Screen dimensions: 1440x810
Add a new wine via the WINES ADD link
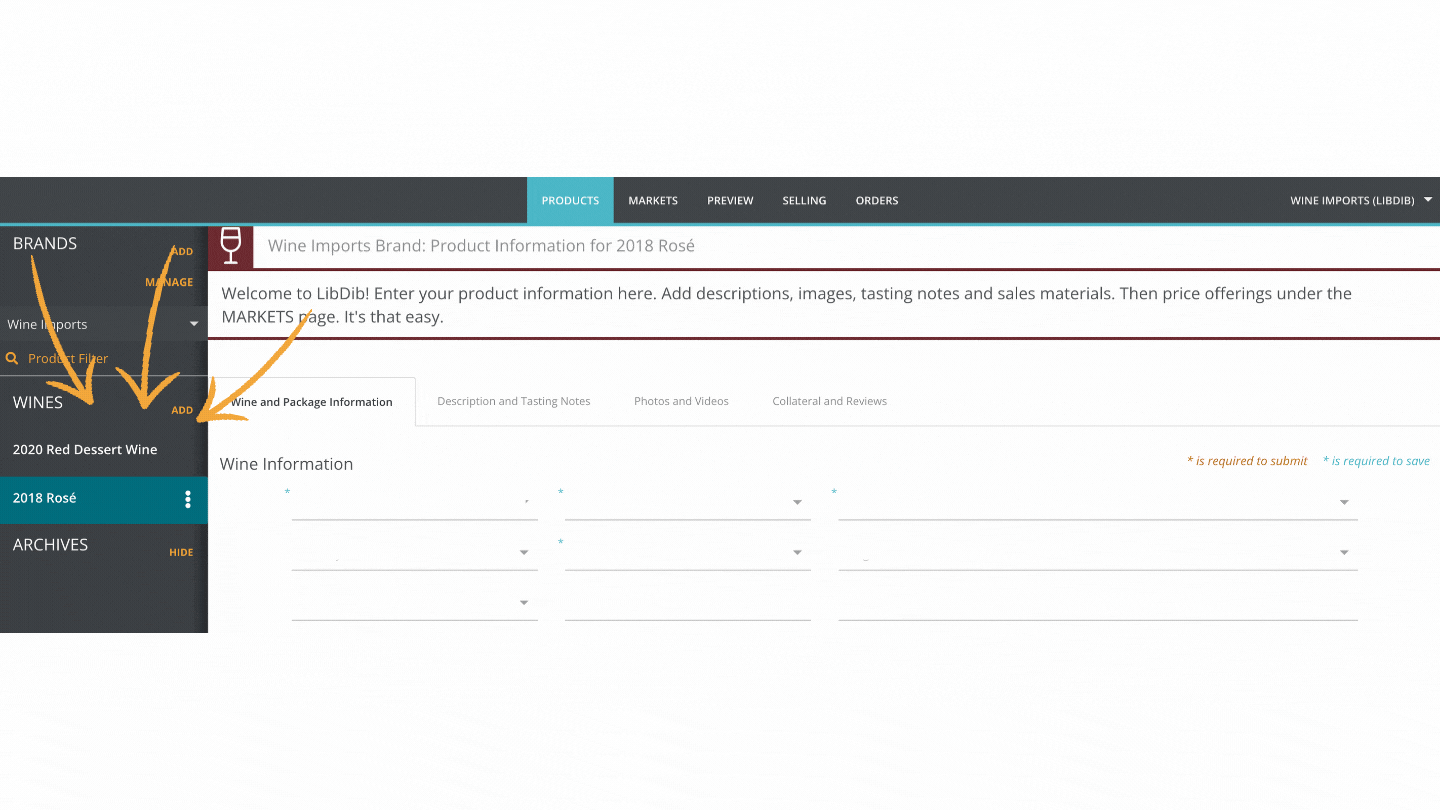(181, 409)
